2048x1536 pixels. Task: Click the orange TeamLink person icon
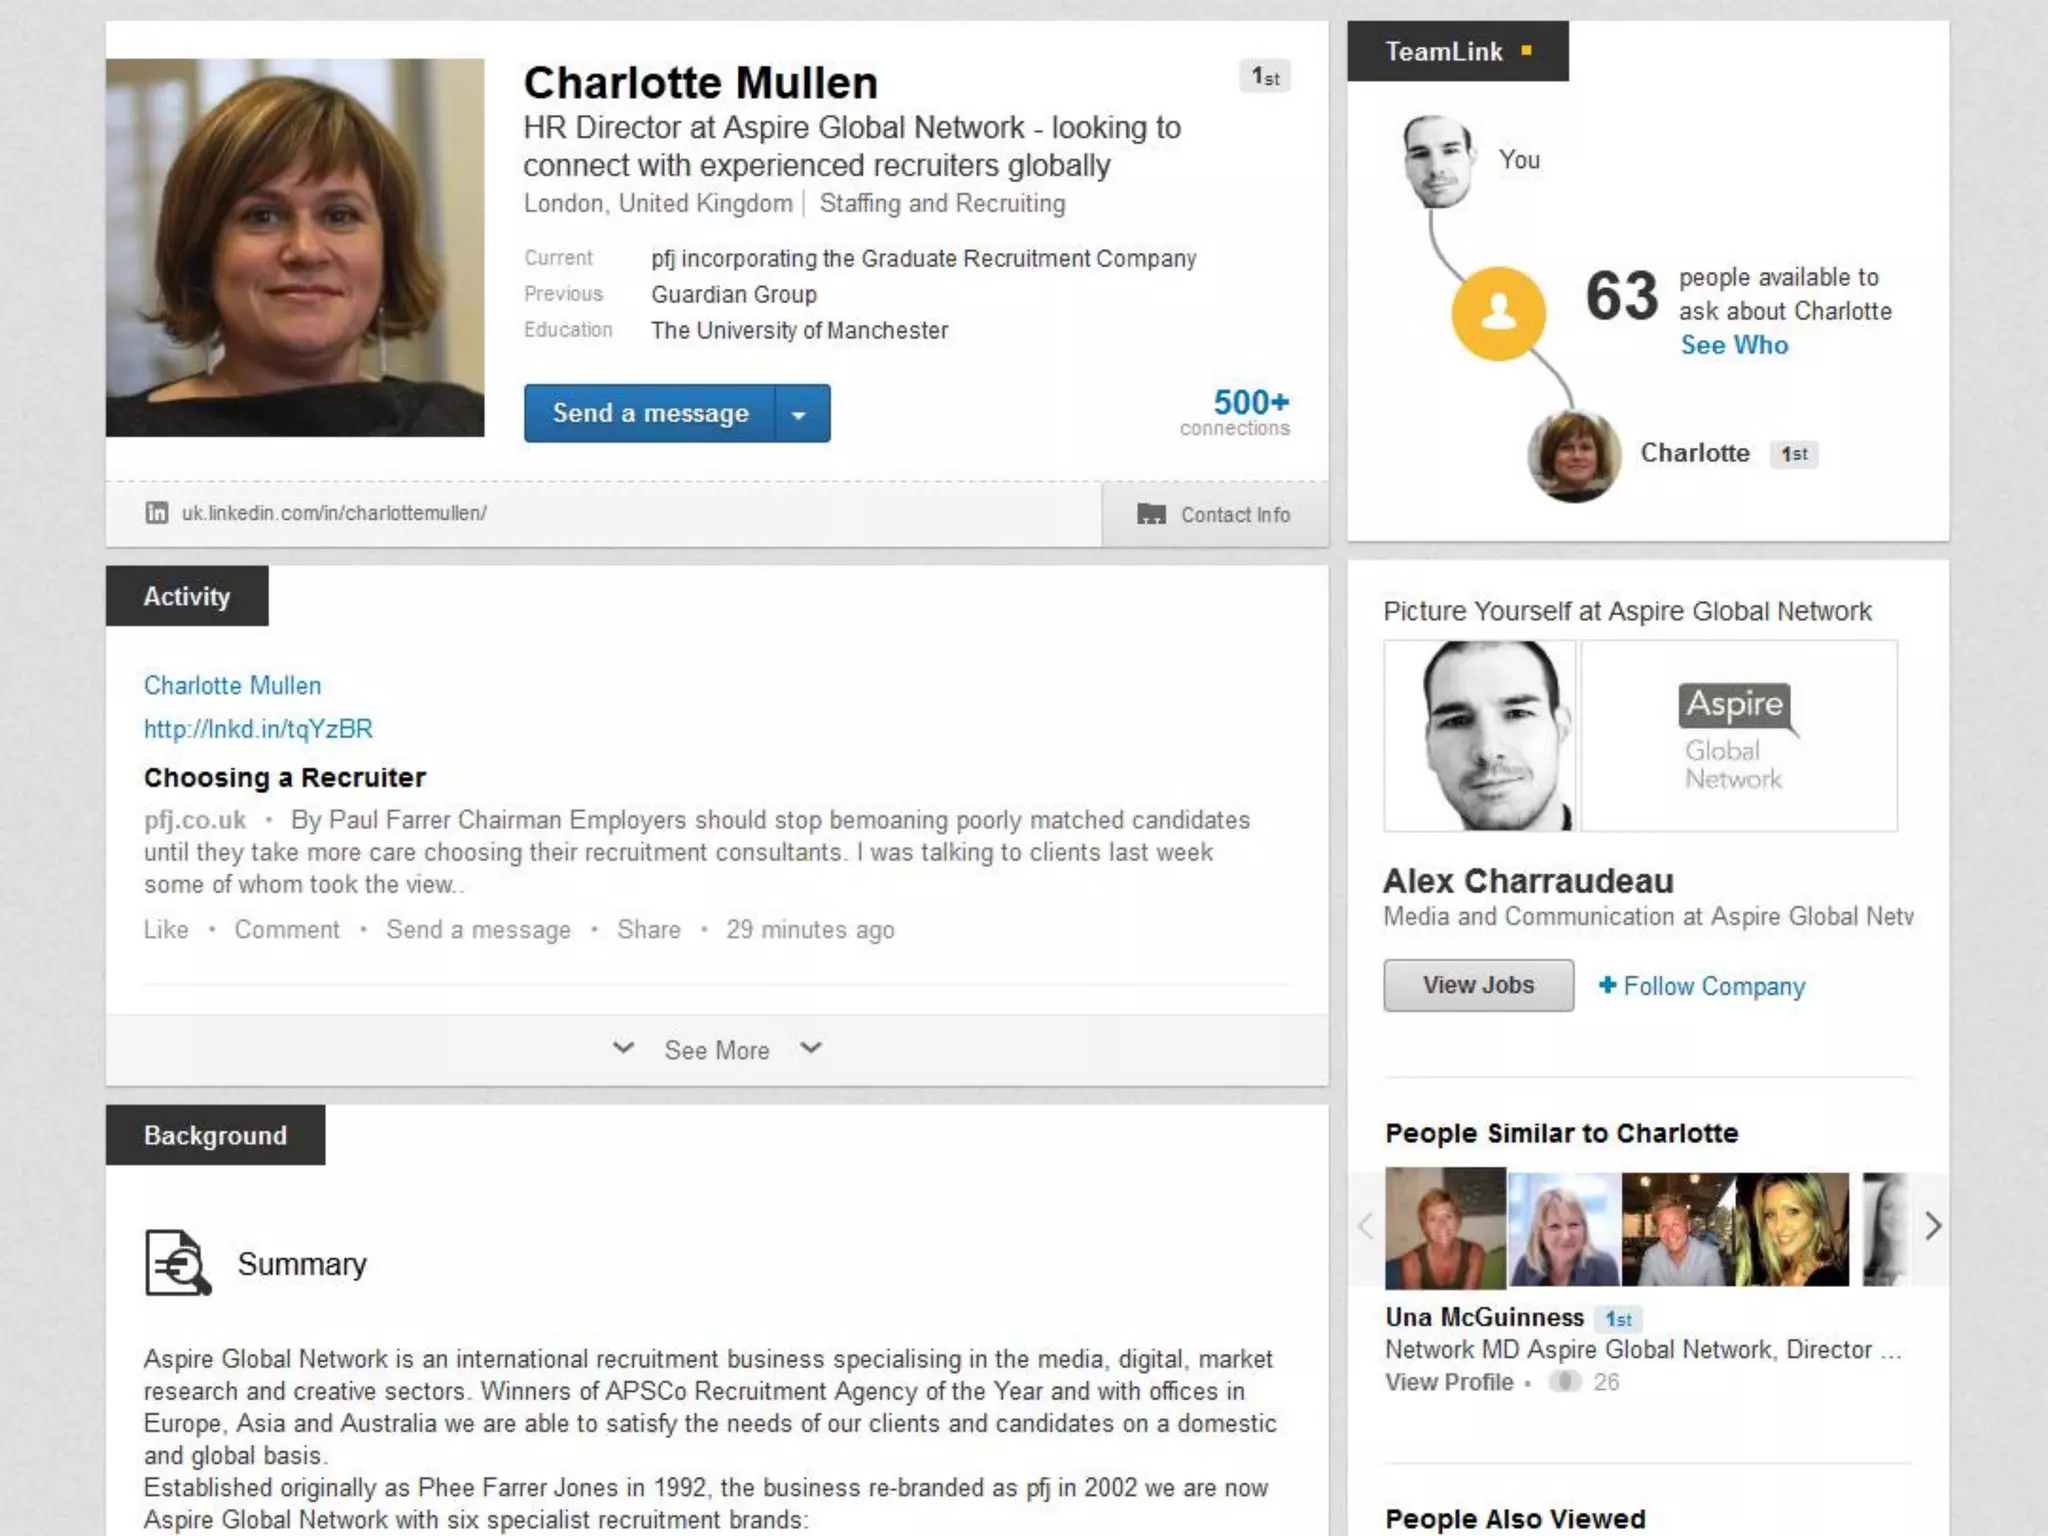(x=1498, y=313)
